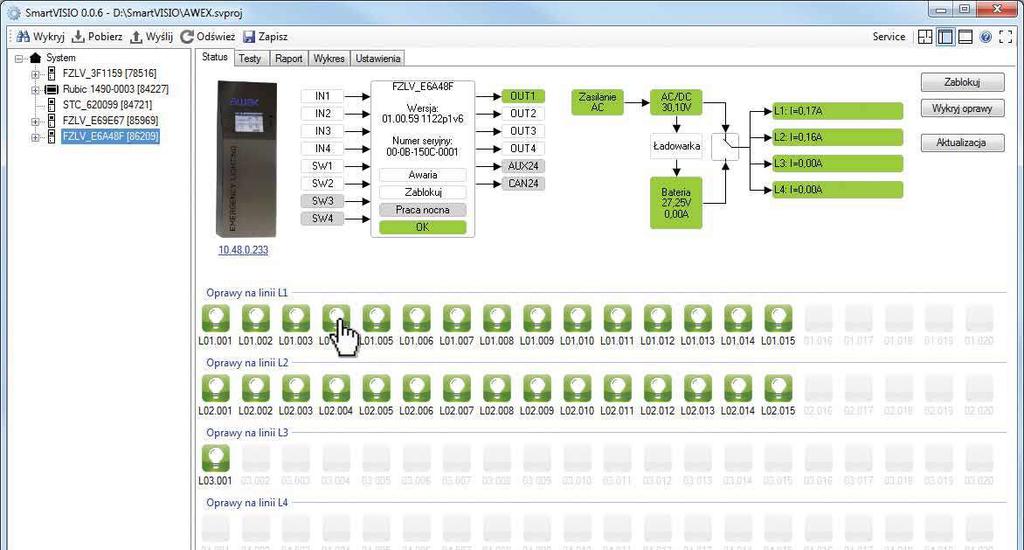This screenshot has height=550, width=1024.
Task: Click the green OK status box
Action: click(x=423, y=227)
